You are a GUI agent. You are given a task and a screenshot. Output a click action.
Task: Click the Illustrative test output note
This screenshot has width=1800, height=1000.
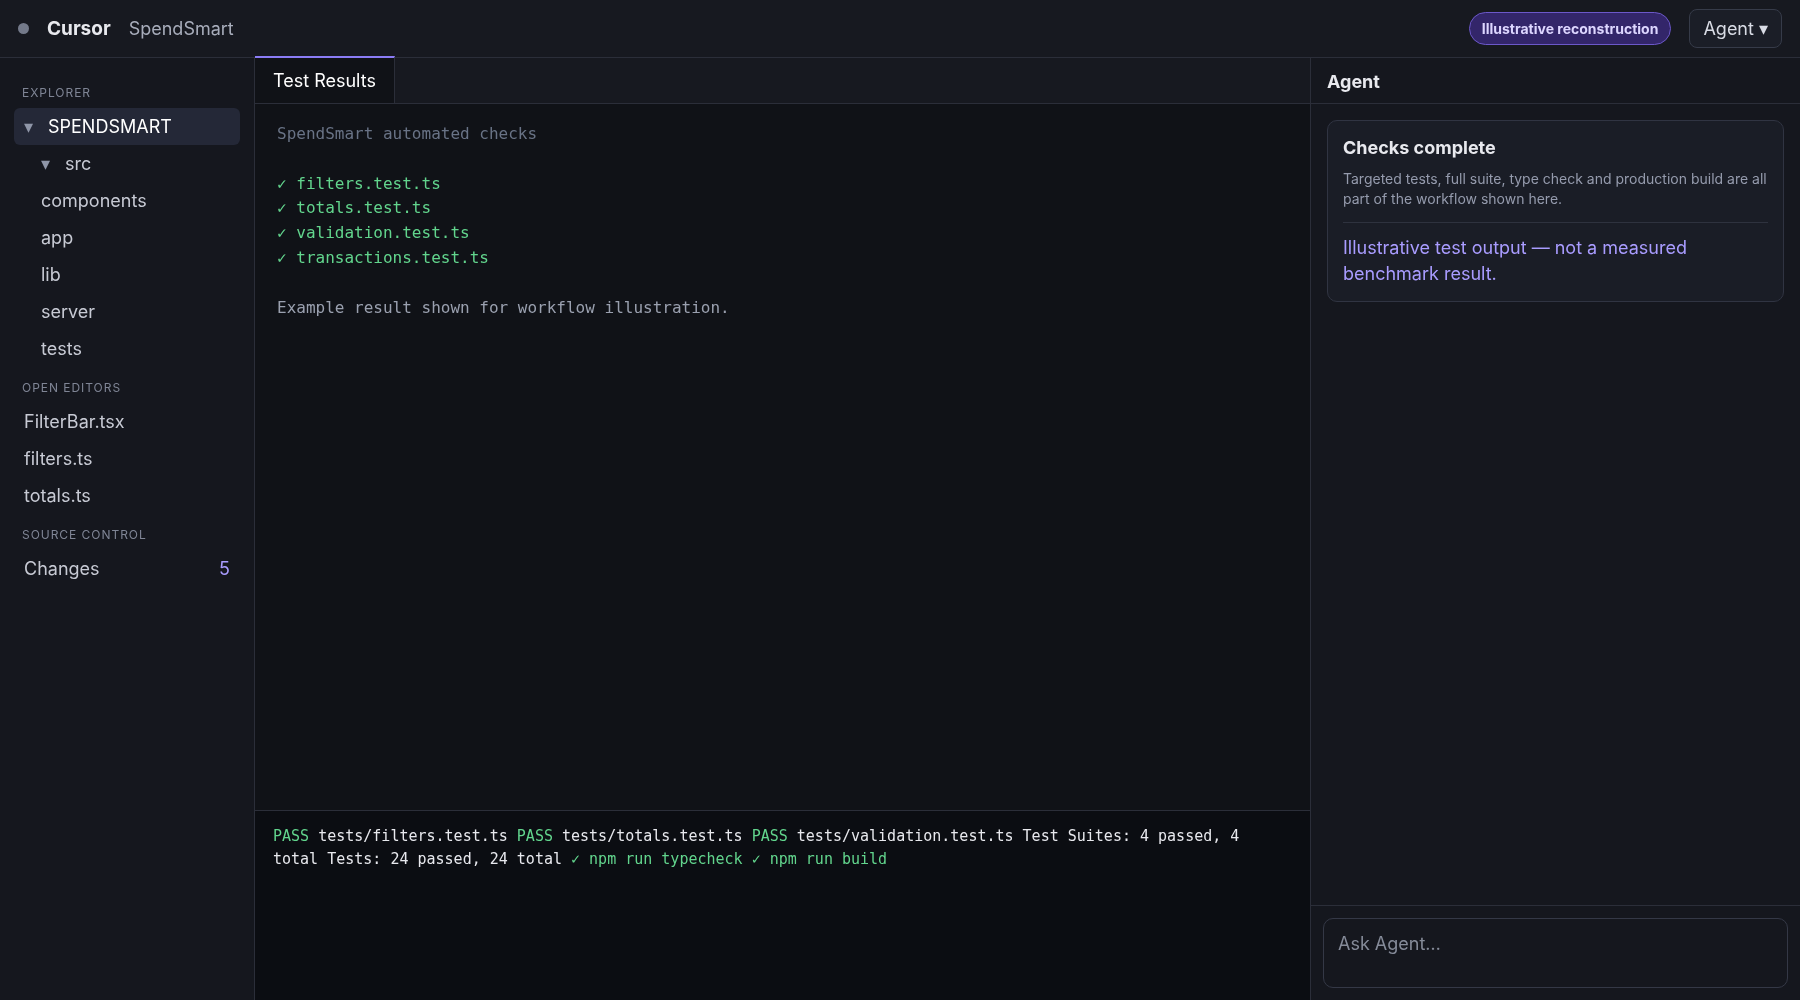pyautogui.click(x=1514, y=261)
